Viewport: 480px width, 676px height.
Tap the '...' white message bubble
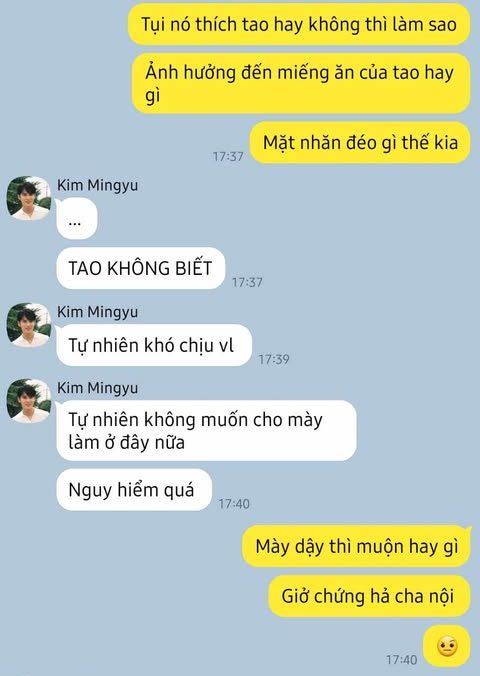76,219
